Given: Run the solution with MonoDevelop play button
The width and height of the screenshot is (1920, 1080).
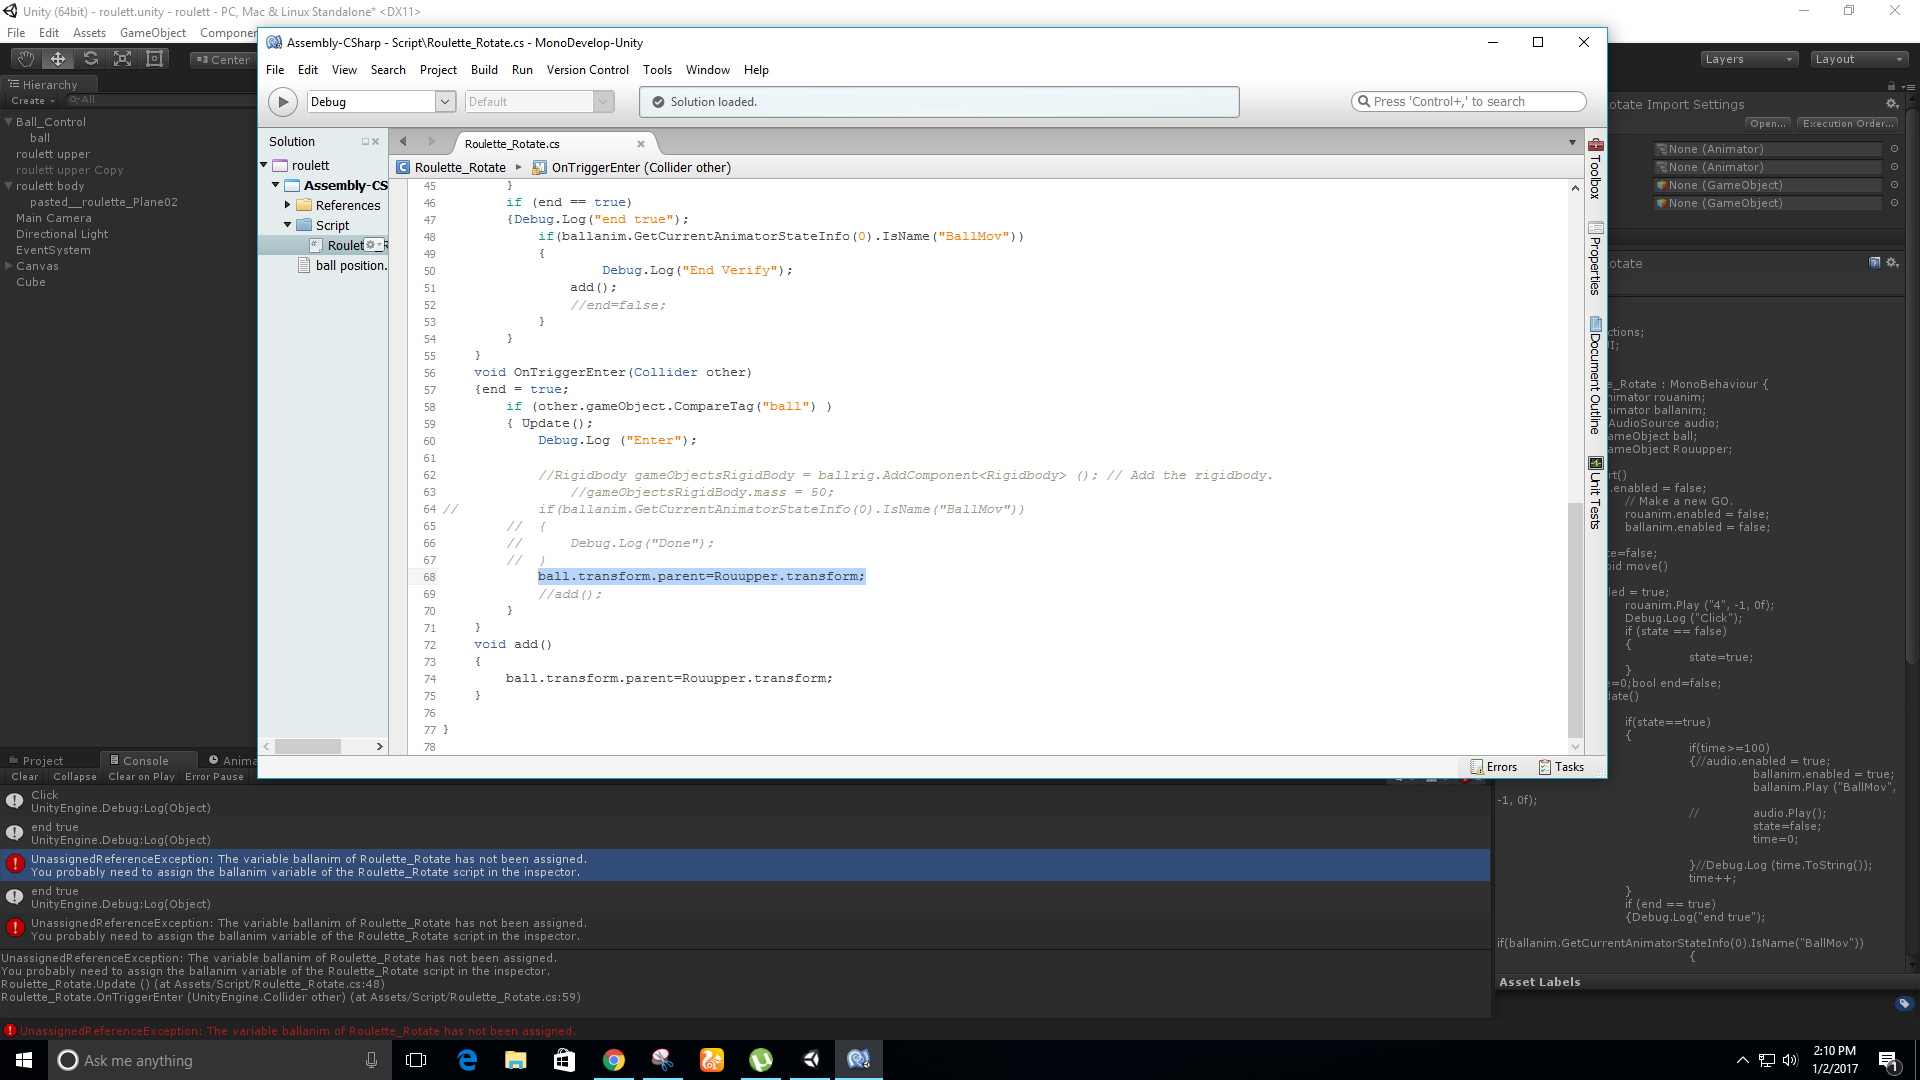Looking at the screenshot, I should (x=283, y=101).
